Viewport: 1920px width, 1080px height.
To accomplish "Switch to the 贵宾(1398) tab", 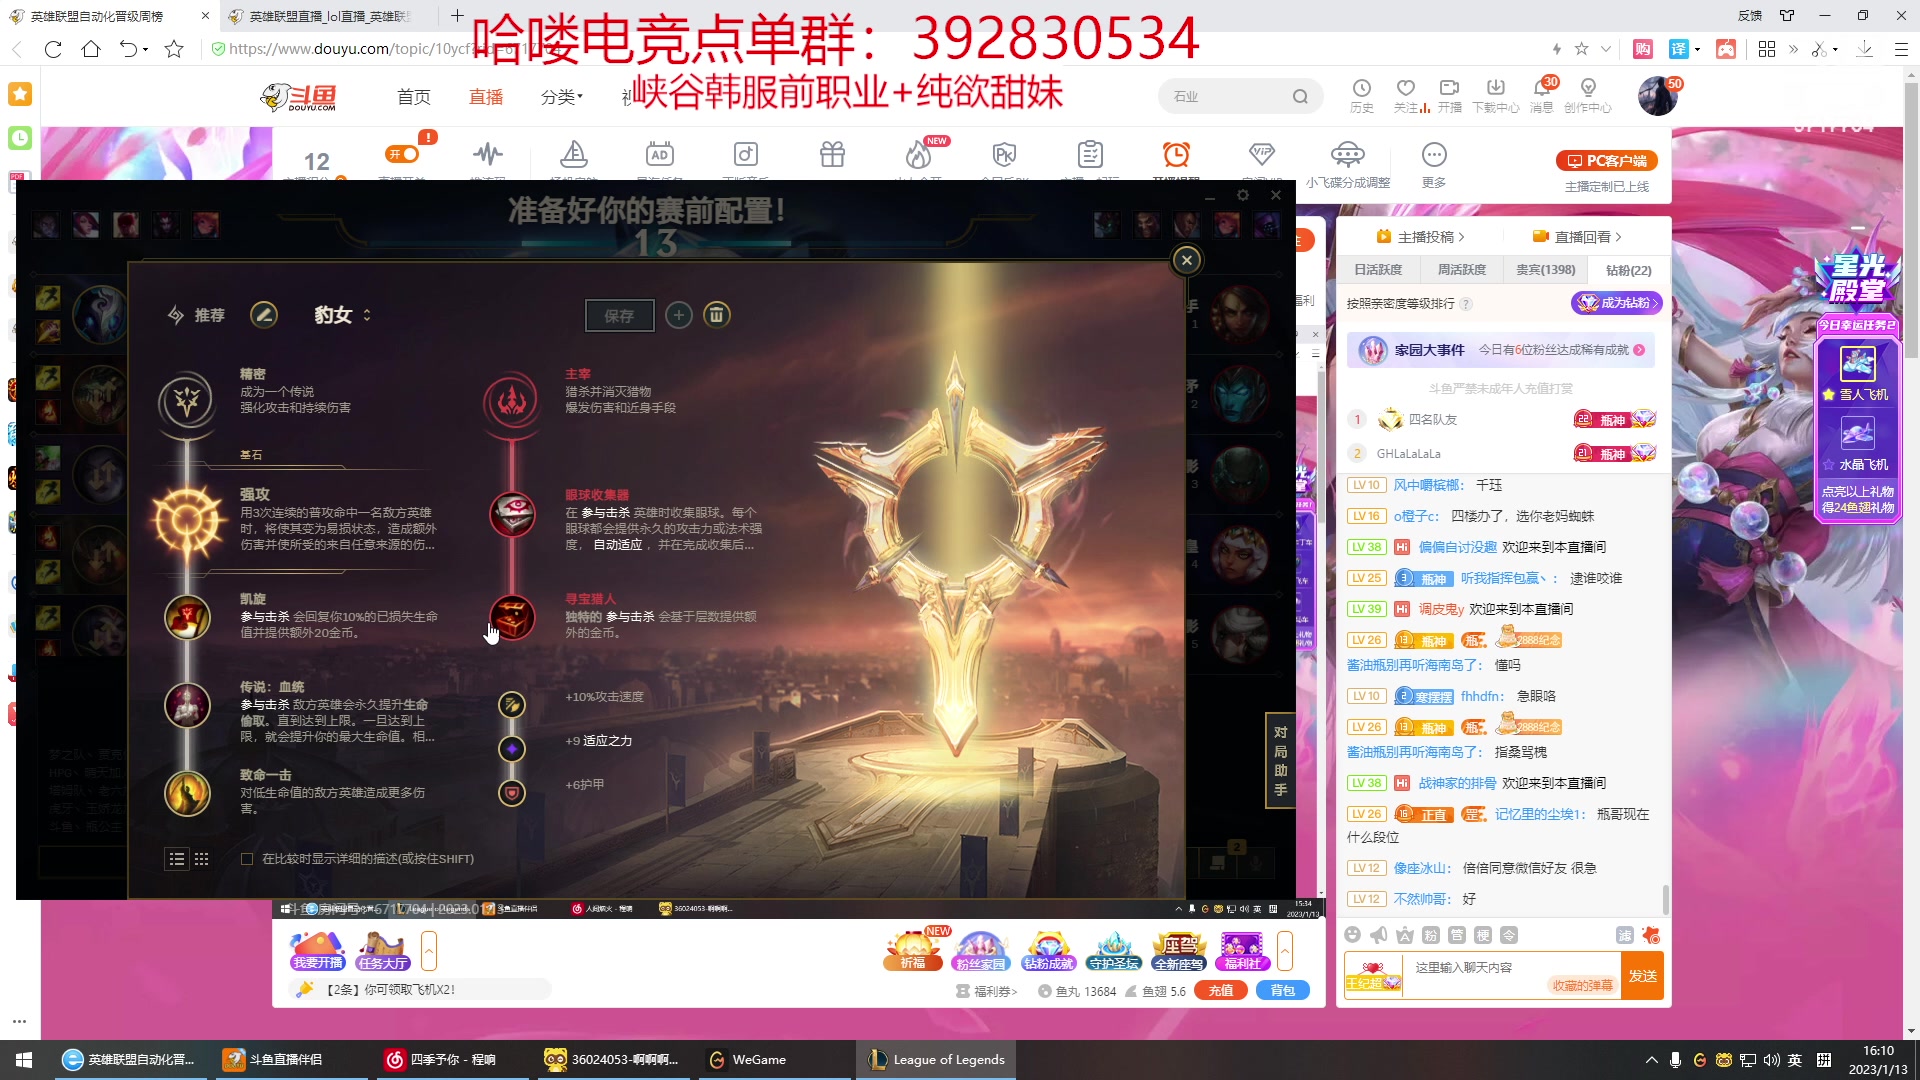I will point(1545,270).
